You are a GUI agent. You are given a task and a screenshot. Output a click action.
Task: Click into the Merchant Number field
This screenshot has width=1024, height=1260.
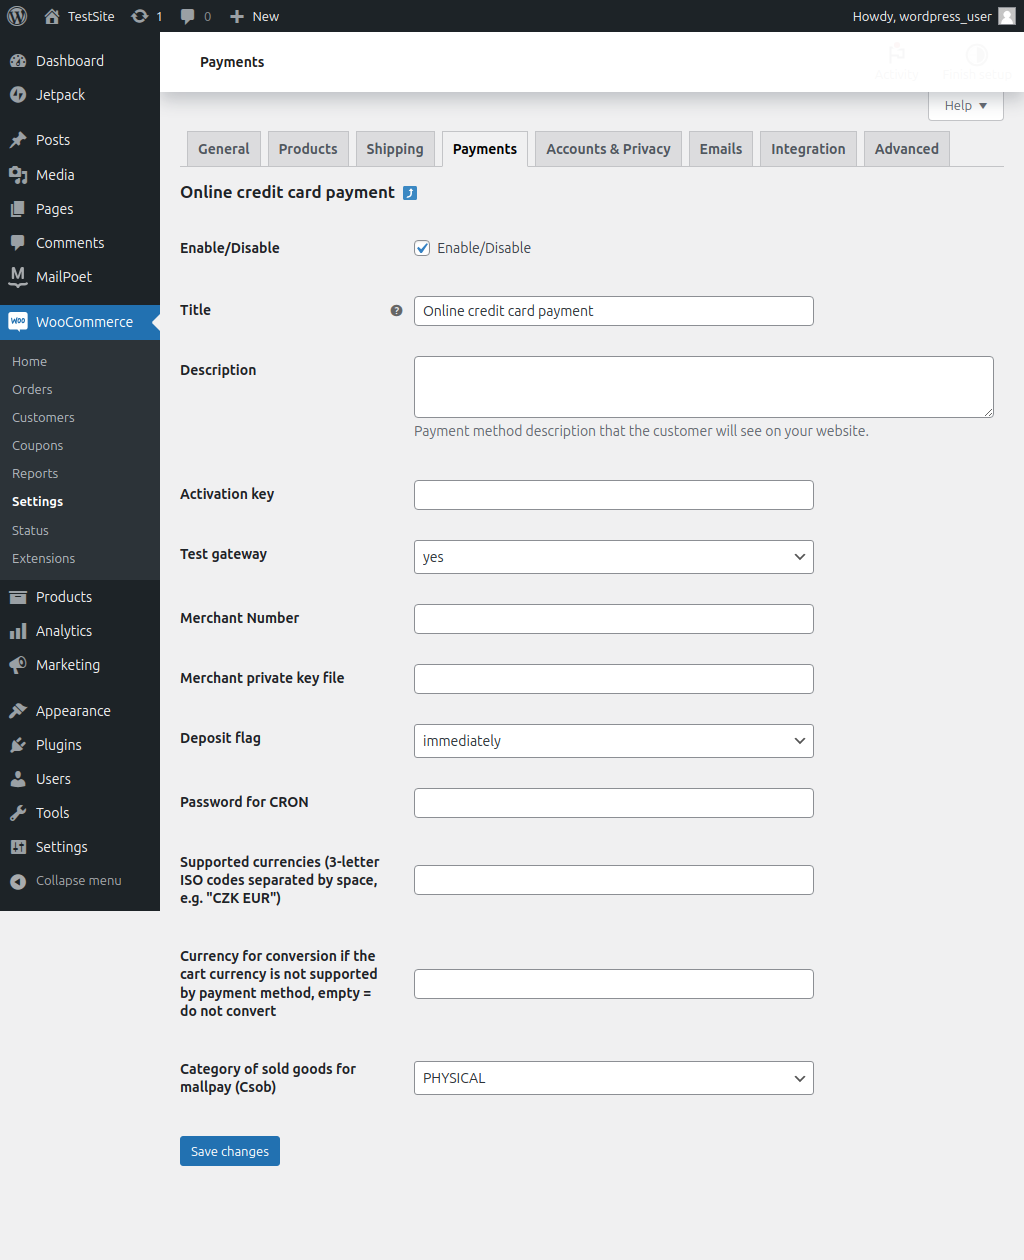pos(613,619)
